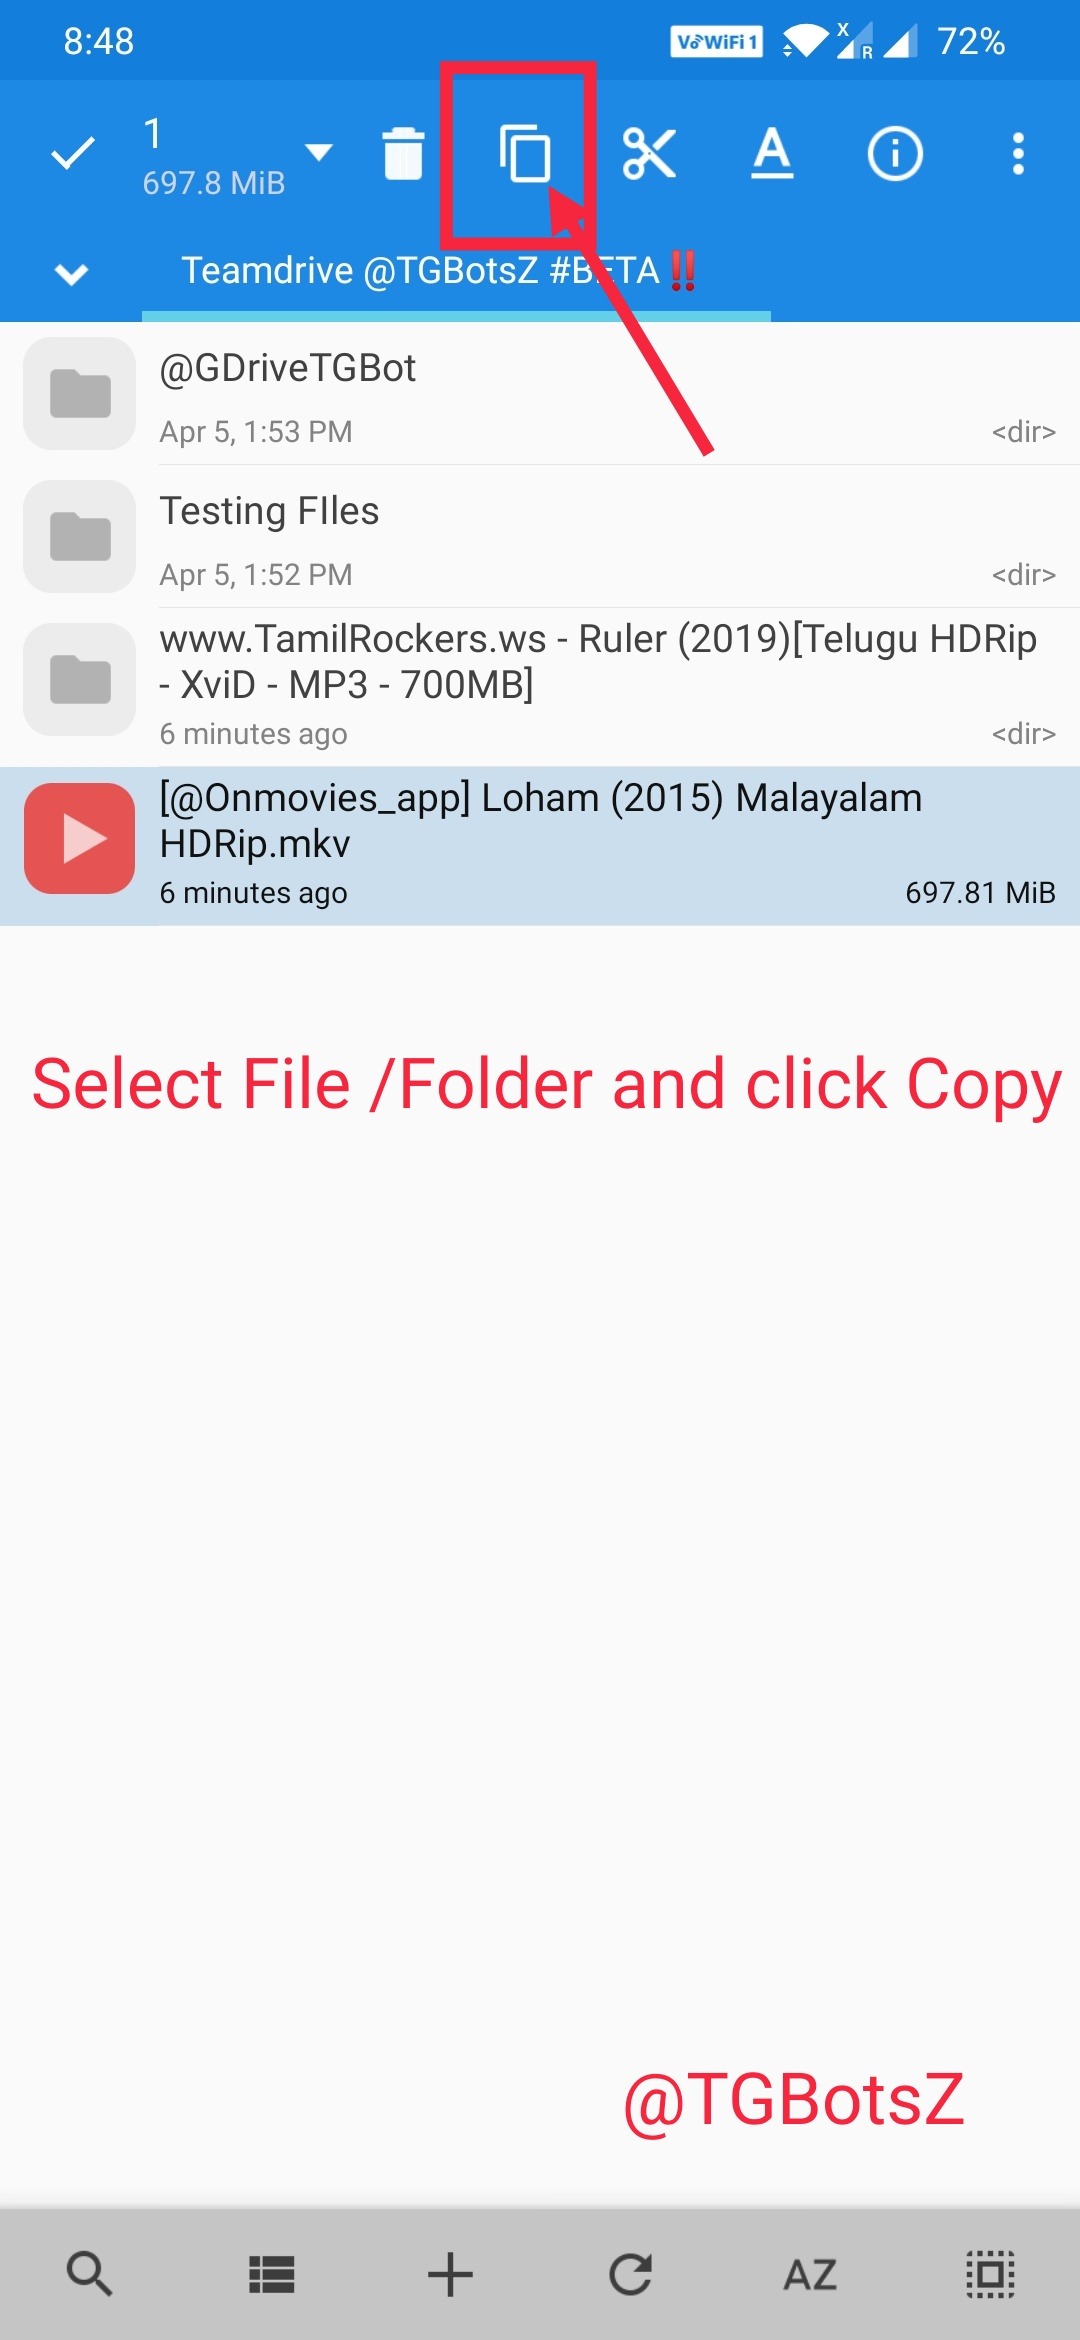This screenshot has width=1080, height=2340.
Task: Toggle select-all dashed square icon
Action: click(x=990, y=2274)
